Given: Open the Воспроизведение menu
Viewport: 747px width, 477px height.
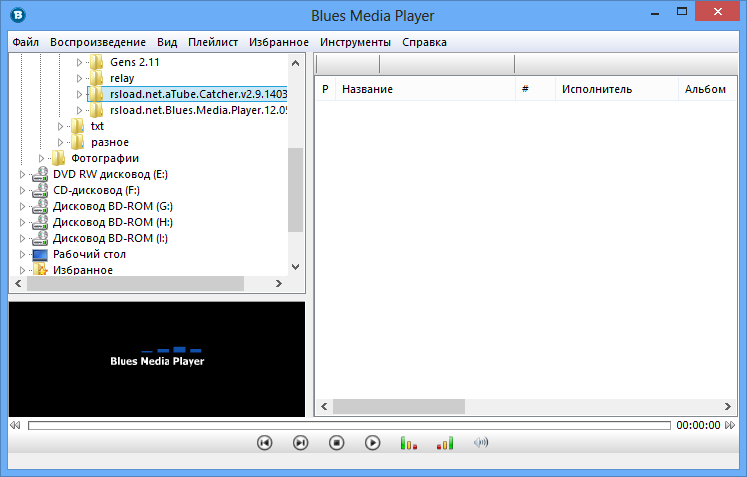Looking at the screenshot, I should (98, 42).
